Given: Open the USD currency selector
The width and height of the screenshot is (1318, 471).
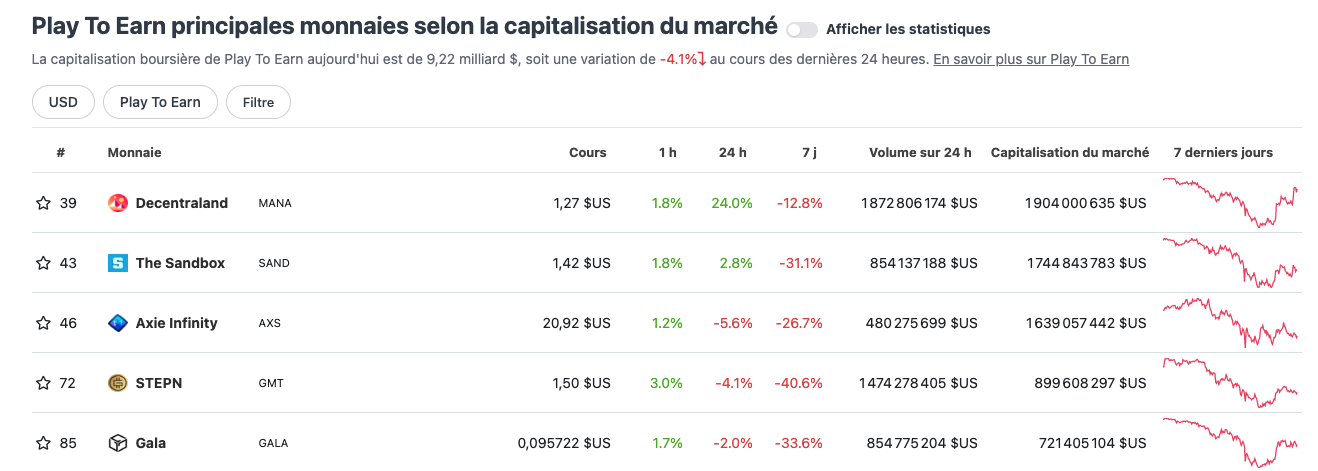Looking at the screenshot, I should (63, 102).
